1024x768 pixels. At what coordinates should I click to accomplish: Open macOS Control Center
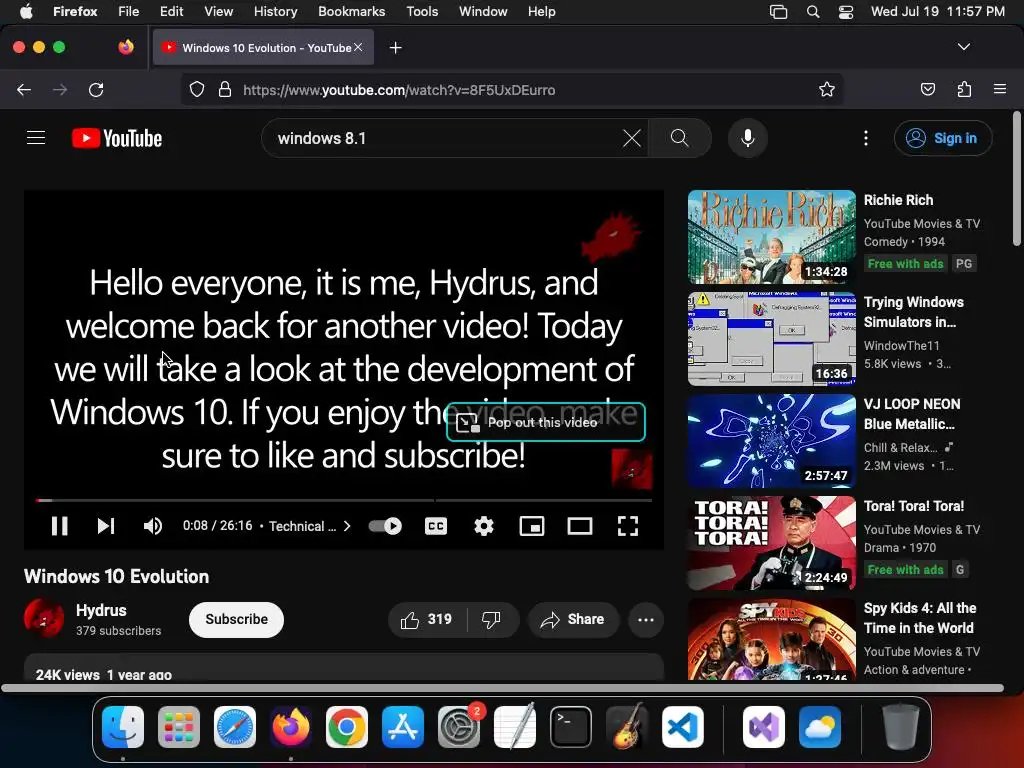point(846,11)
